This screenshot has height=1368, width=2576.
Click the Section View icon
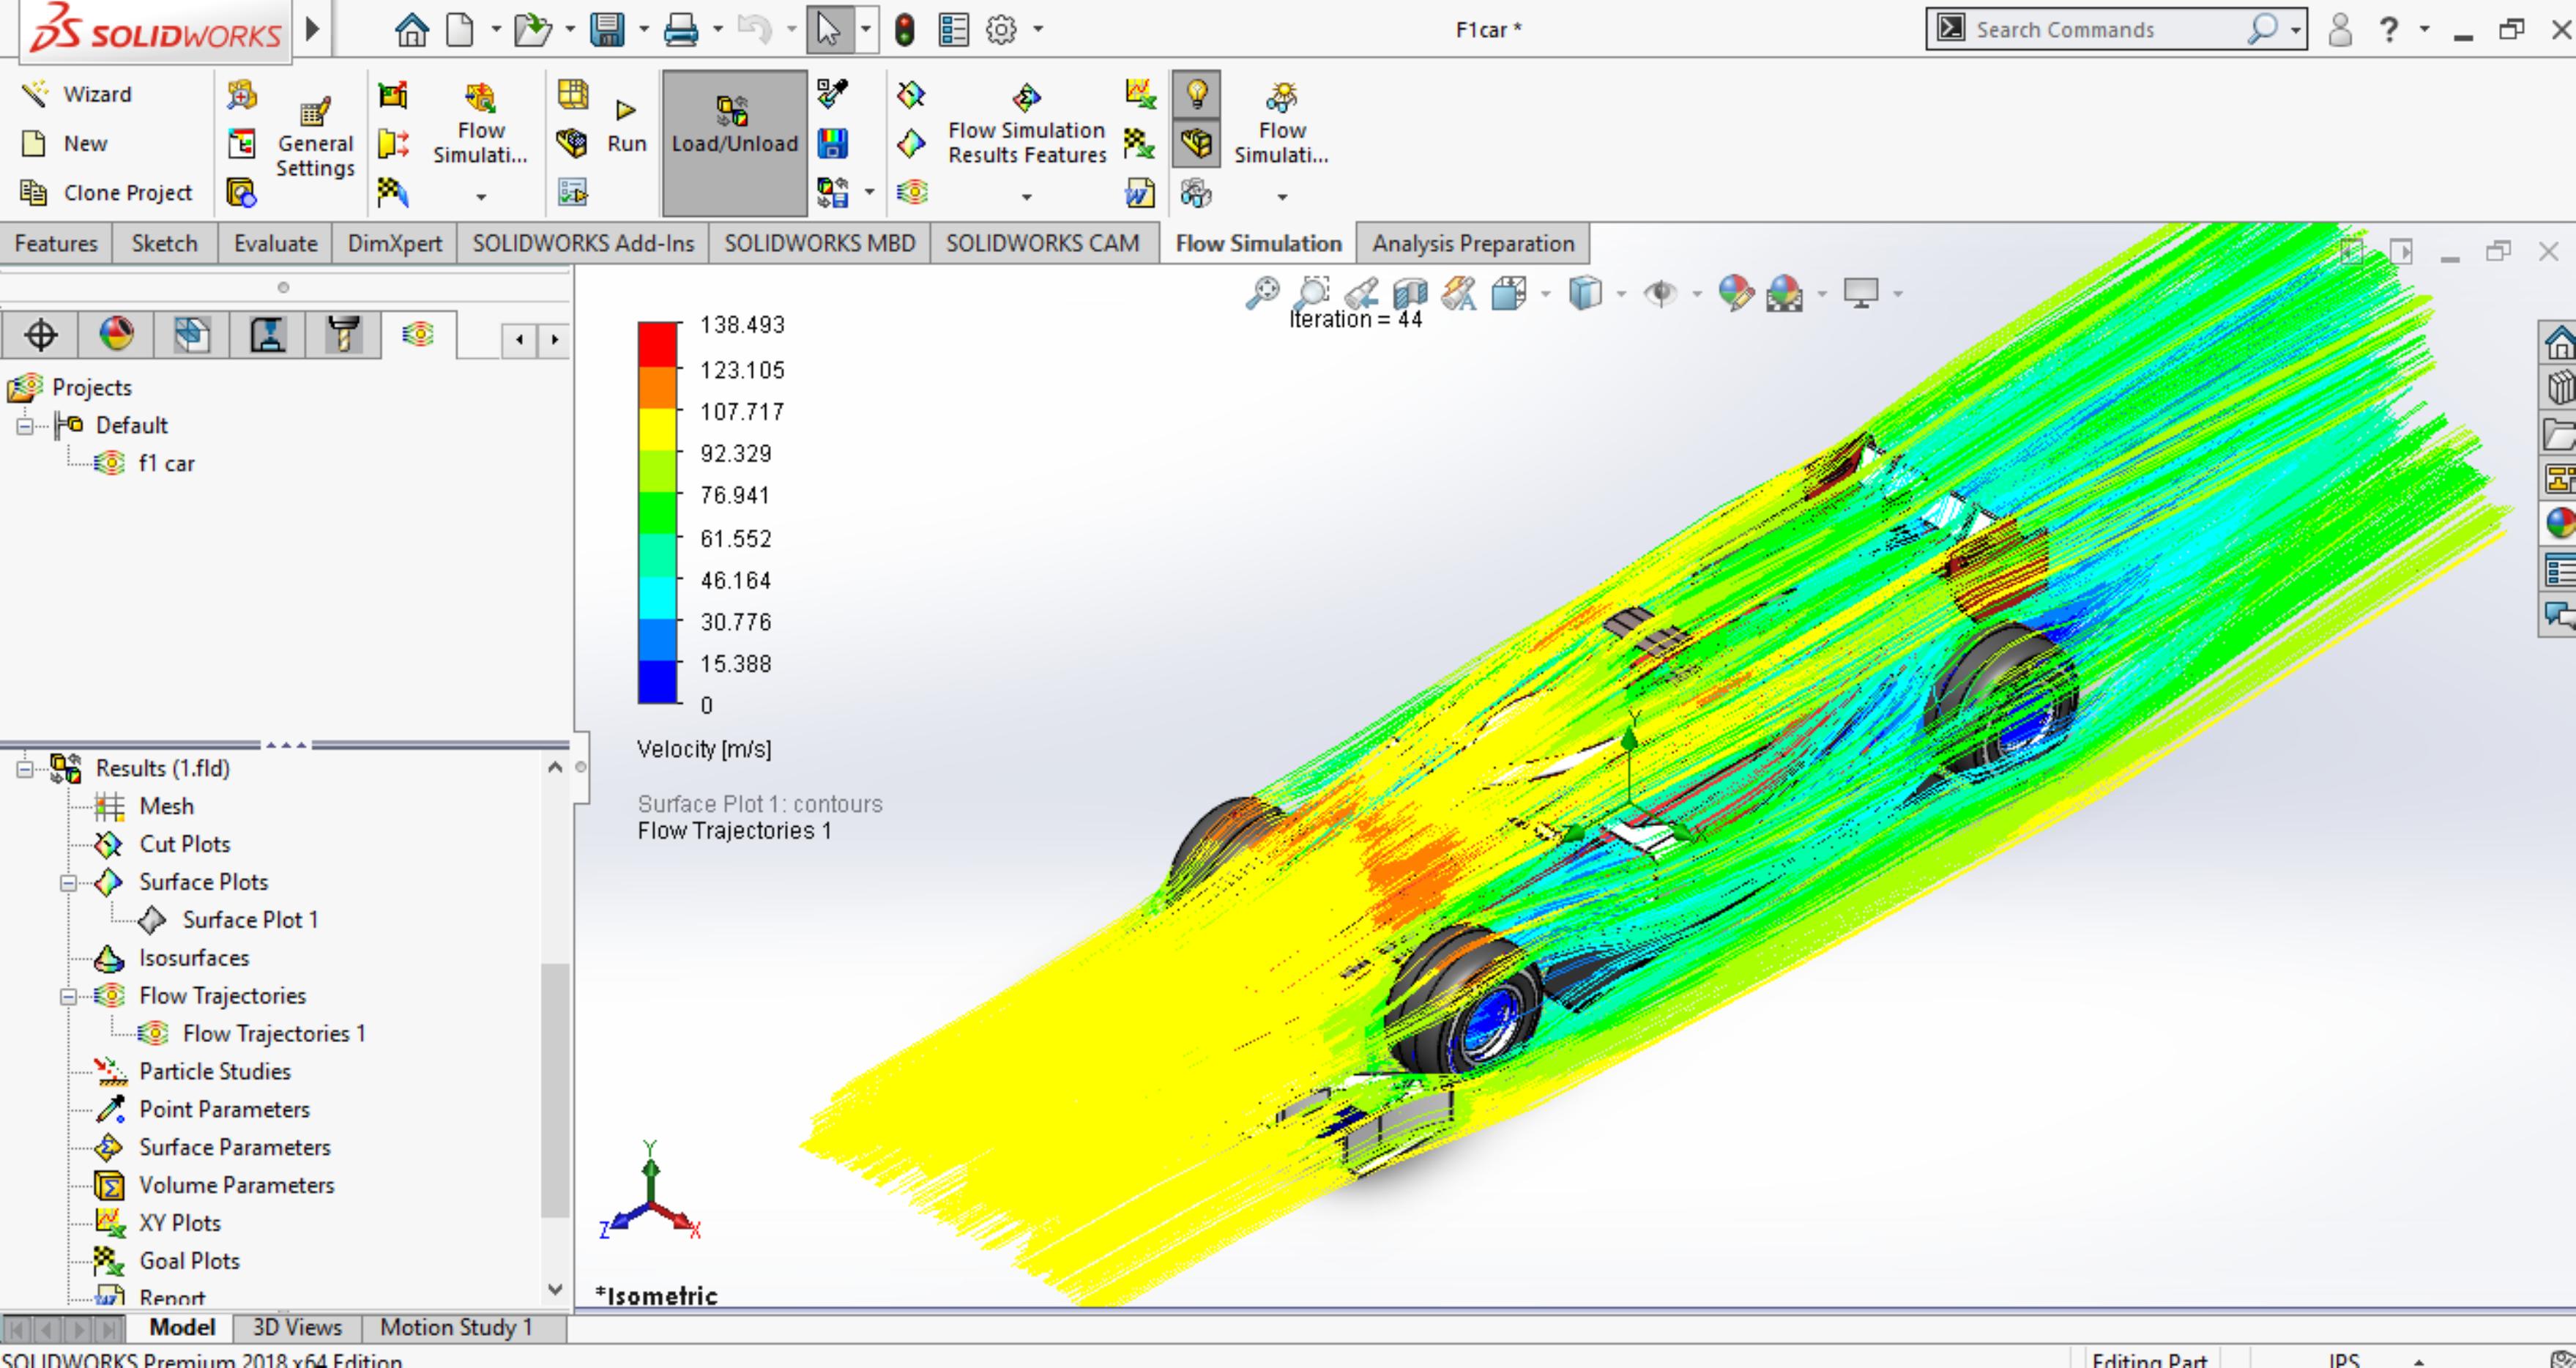(x=1409, y=292)
